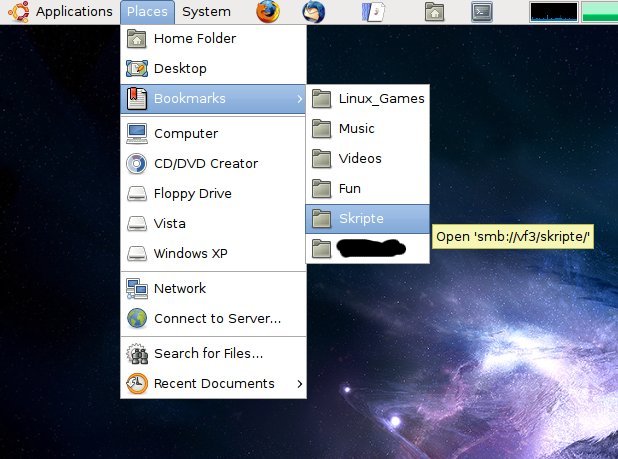Click the Home Folder house icon

click(x=136, y=39)
